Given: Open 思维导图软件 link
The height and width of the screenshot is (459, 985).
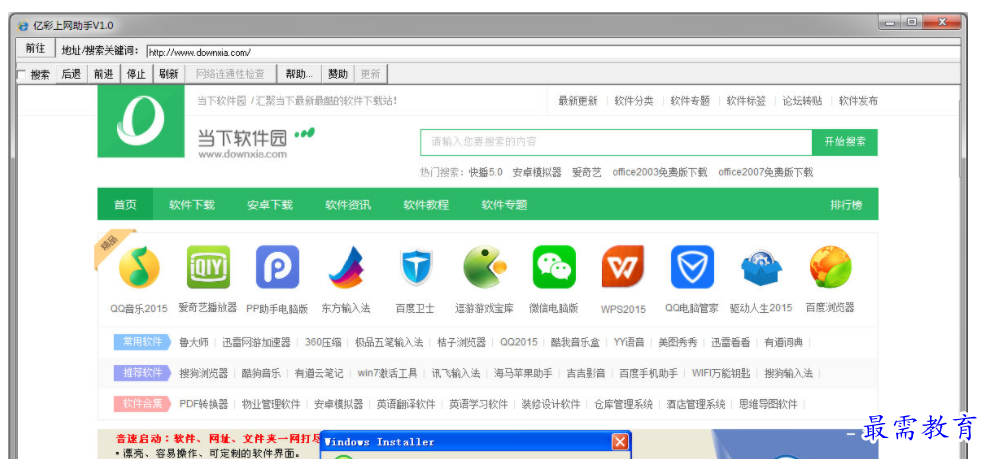Looking at the screenshot, I should pos(768,404).
